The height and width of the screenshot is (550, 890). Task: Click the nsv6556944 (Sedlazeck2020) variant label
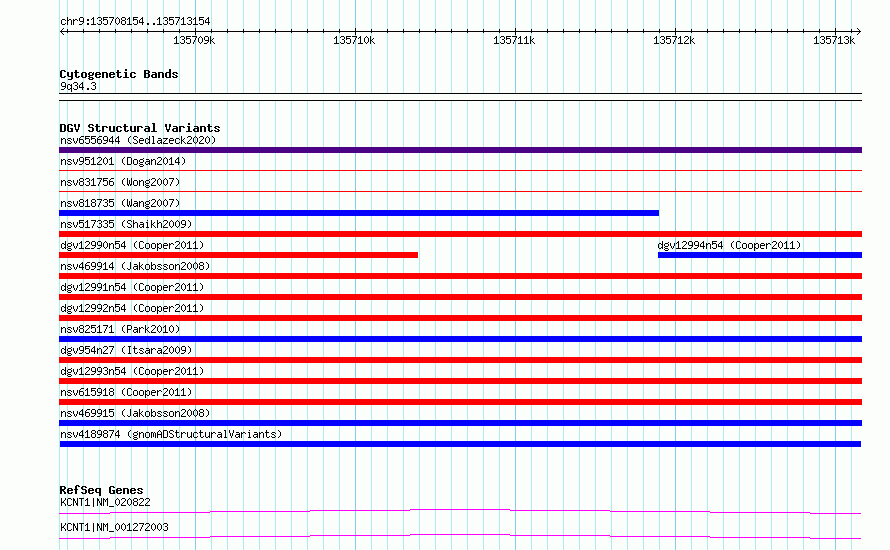point(138,140)
